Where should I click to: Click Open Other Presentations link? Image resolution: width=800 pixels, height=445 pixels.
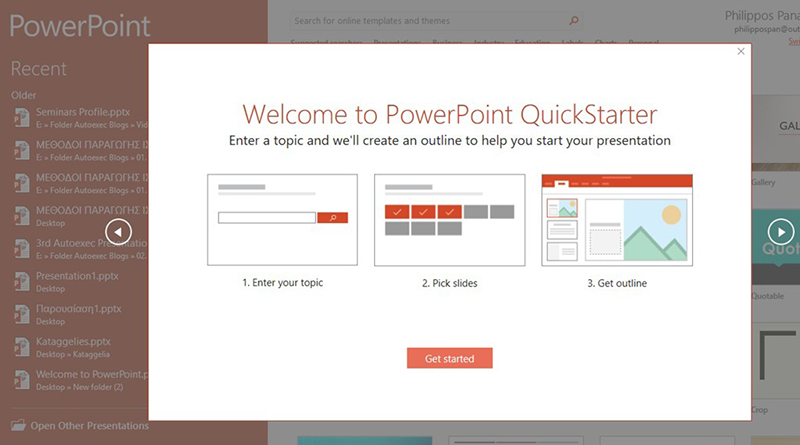click(x=89, y=426)
